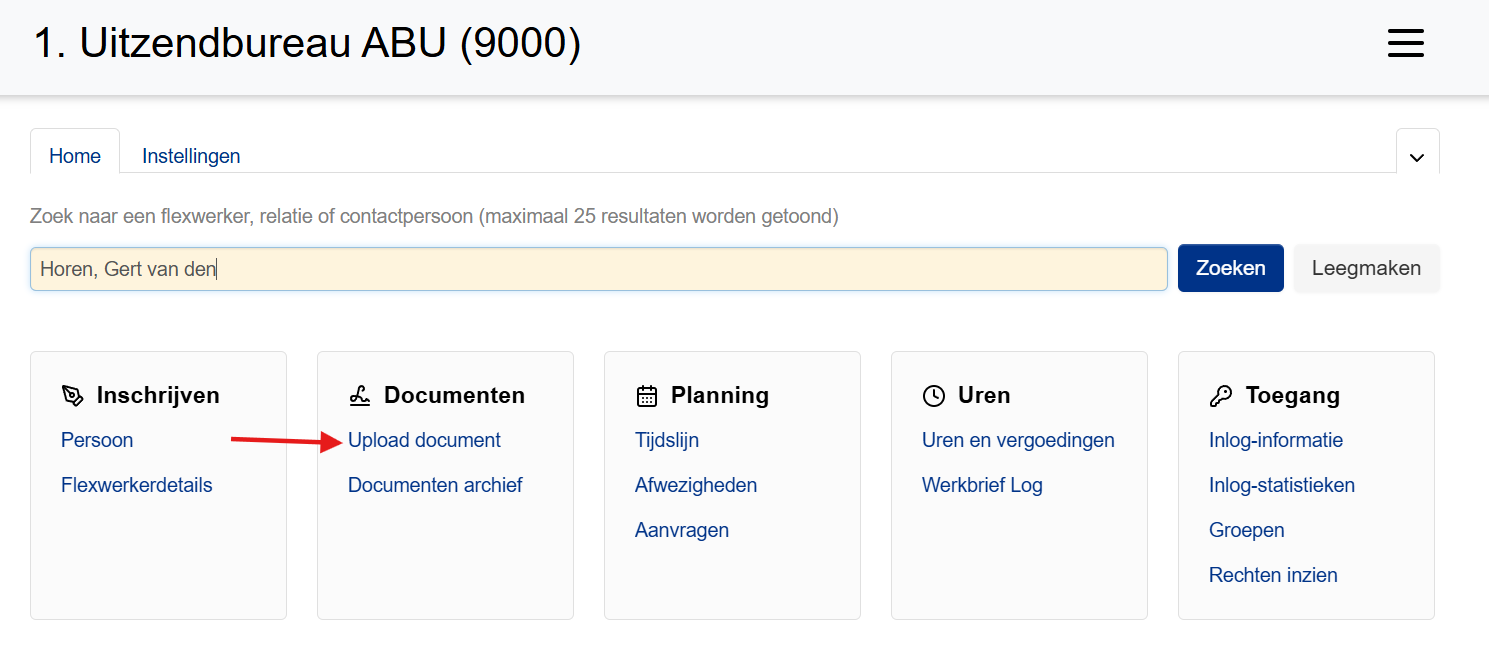1489x655 pixels.
Task: Open the Uren en vergoedingen link
Action: click(1018, 440)
